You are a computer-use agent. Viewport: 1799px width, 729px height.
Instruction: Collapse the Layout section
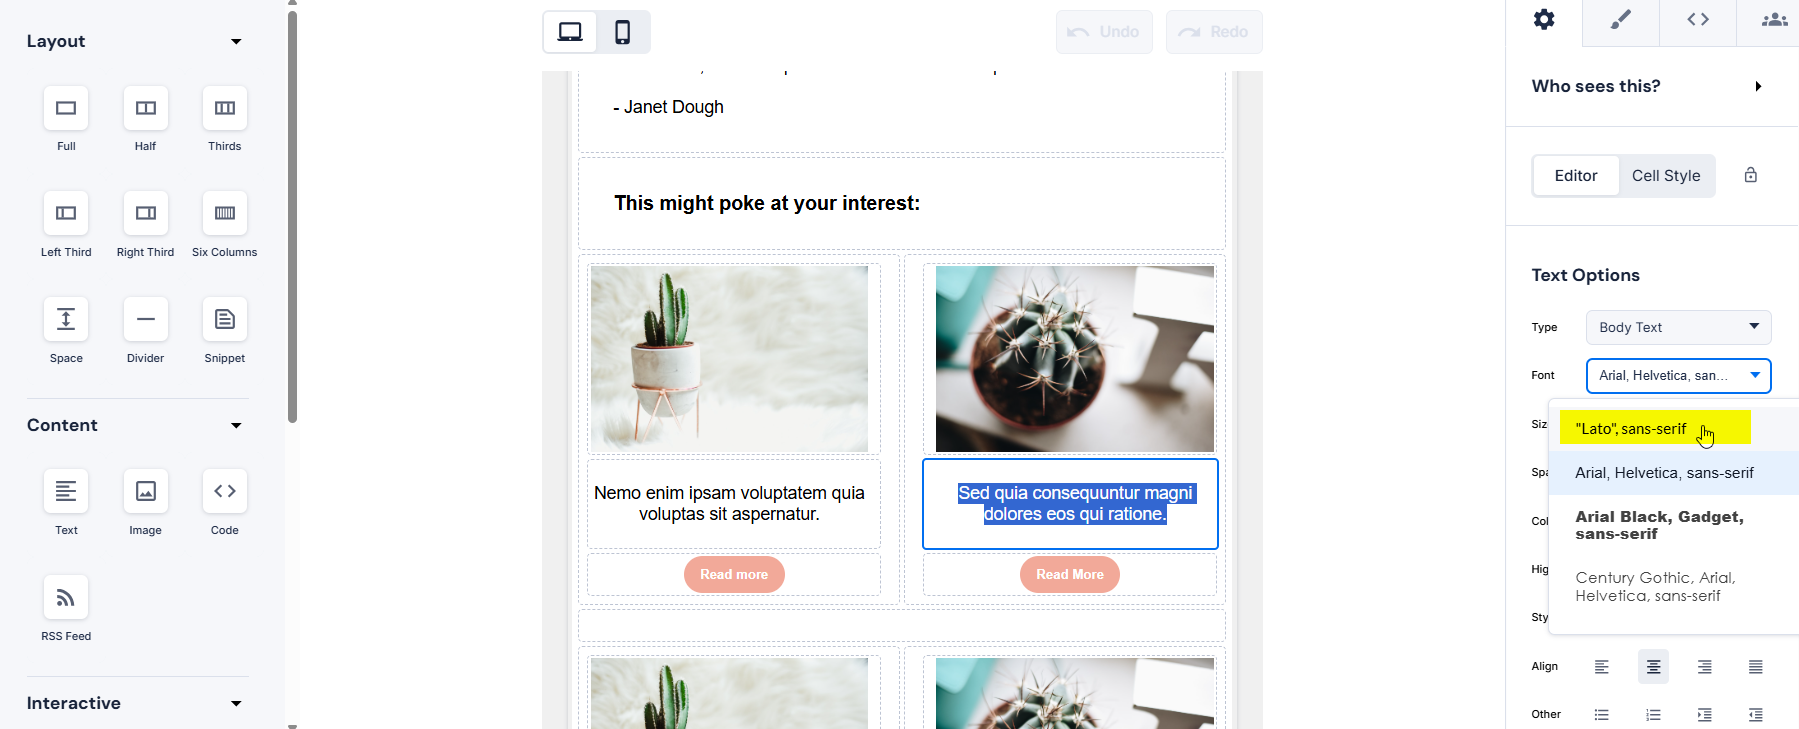(236, 42)
